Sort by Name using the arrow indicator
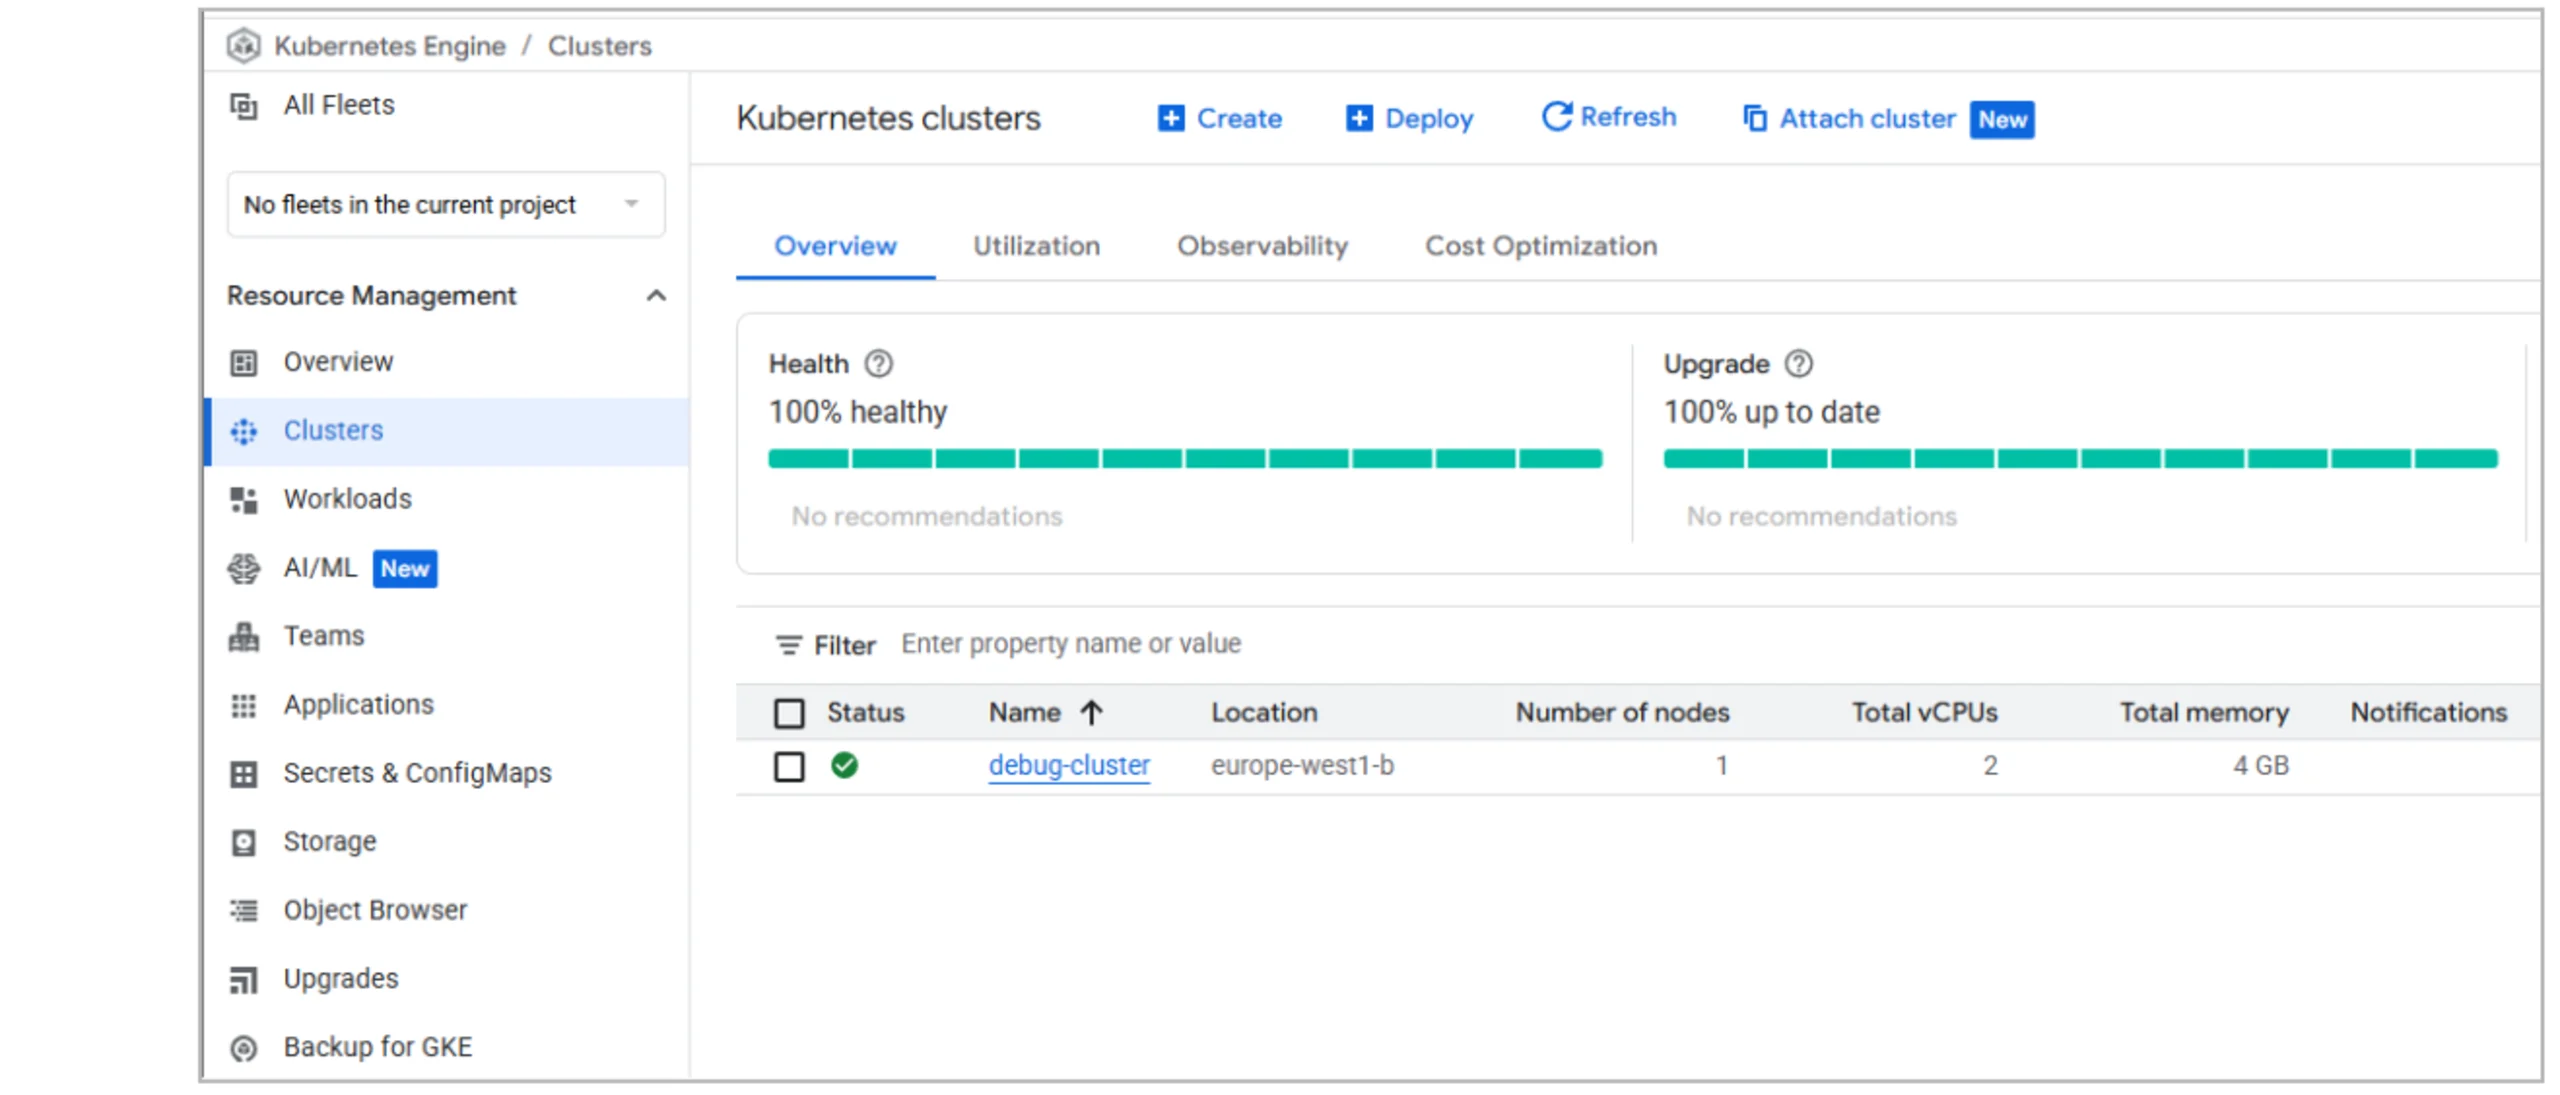Viewport: 2560px width, 1095px height. click(1092, 712)
